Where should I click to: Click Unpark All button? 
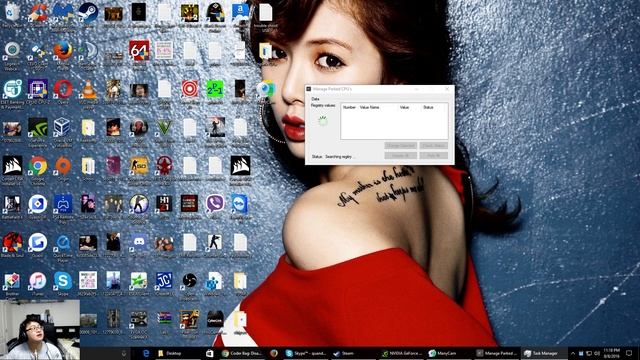400,156
